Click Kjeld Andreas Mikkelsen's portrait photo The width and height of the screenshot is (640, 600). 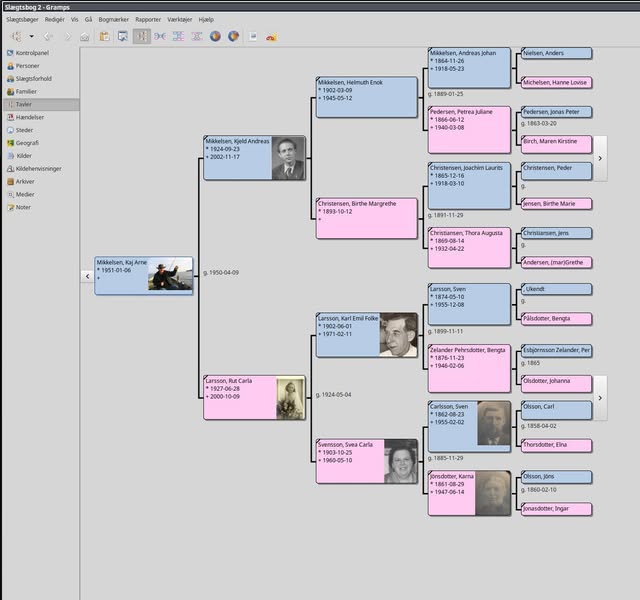click(x=288, y=158)
